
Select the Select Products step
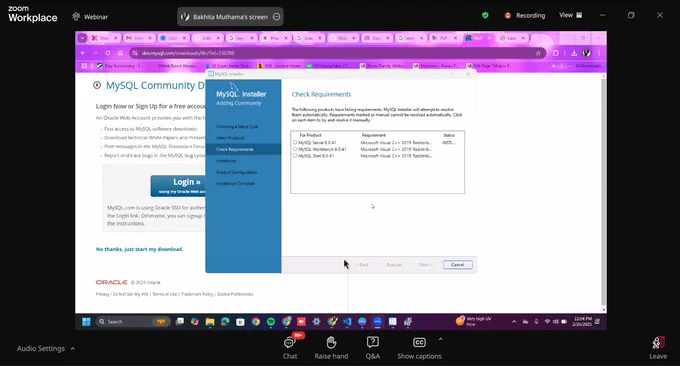coord(230,138)
